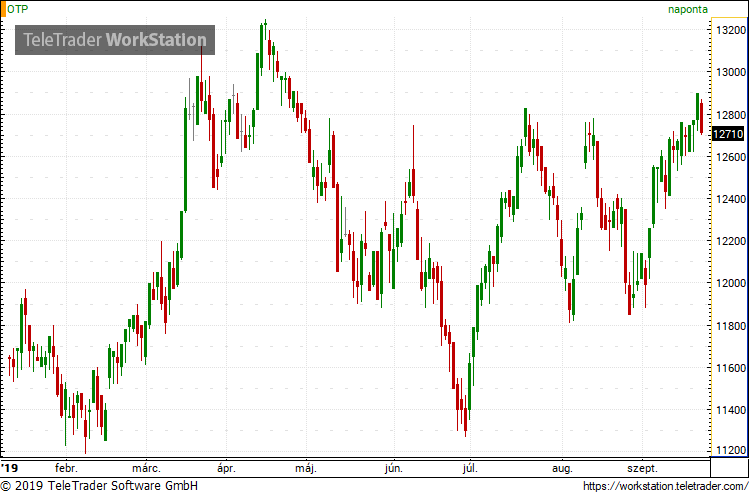Select the 'naponta' interval label
Screen dimensions: 749x494
(x=688, y=10)
